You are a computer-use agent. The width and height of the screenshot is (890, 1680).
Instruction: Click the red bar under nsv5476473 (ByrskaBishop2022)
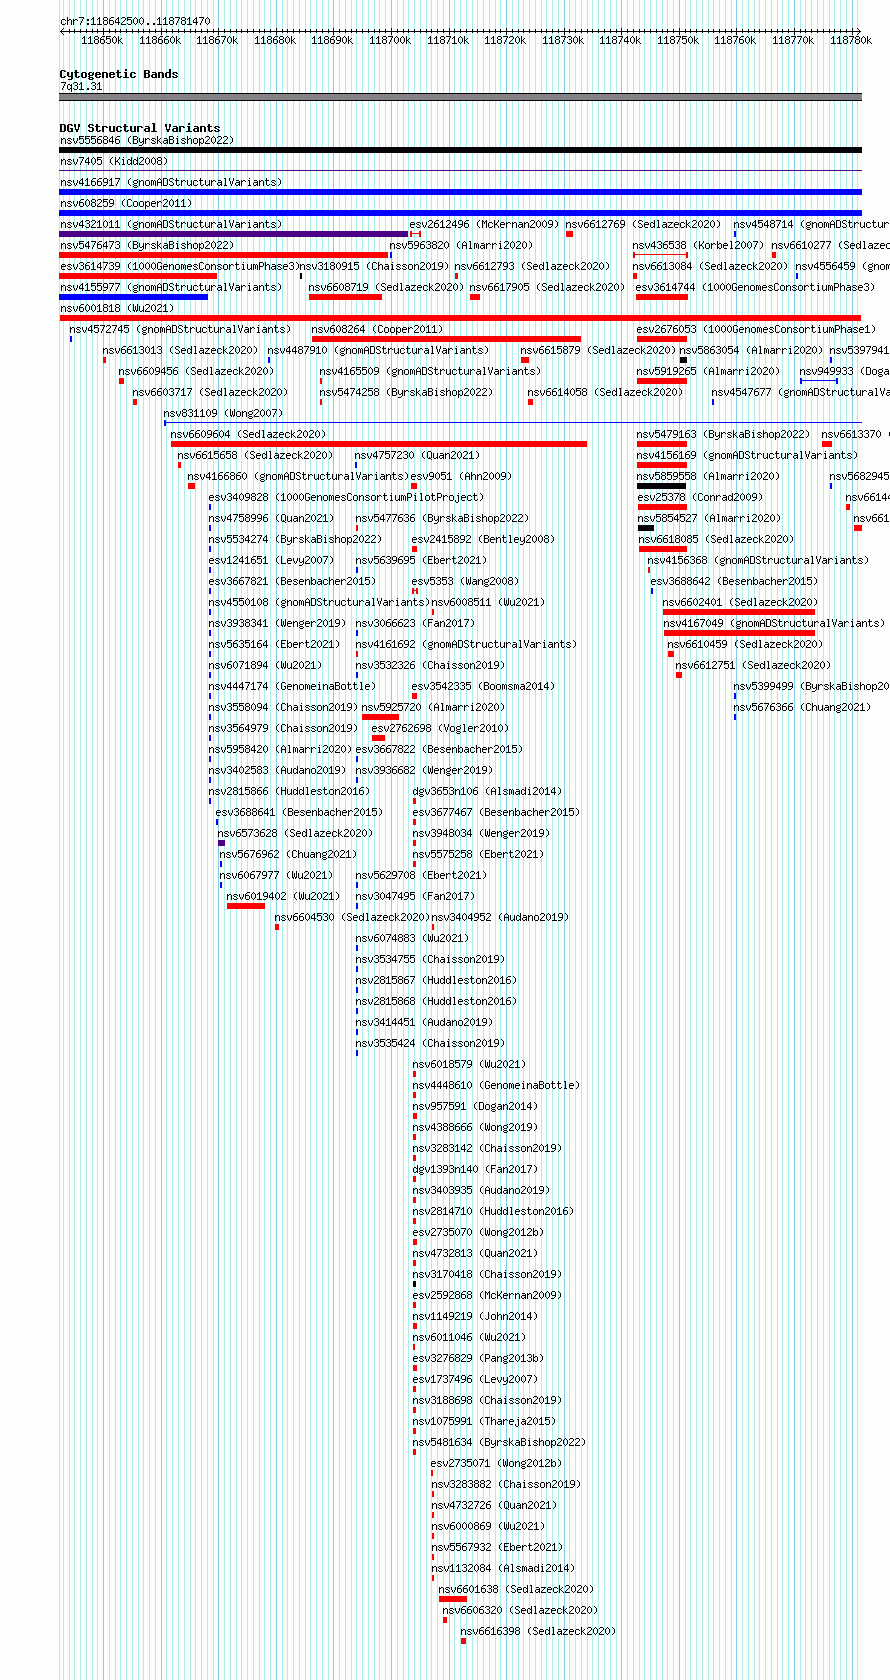223,255
